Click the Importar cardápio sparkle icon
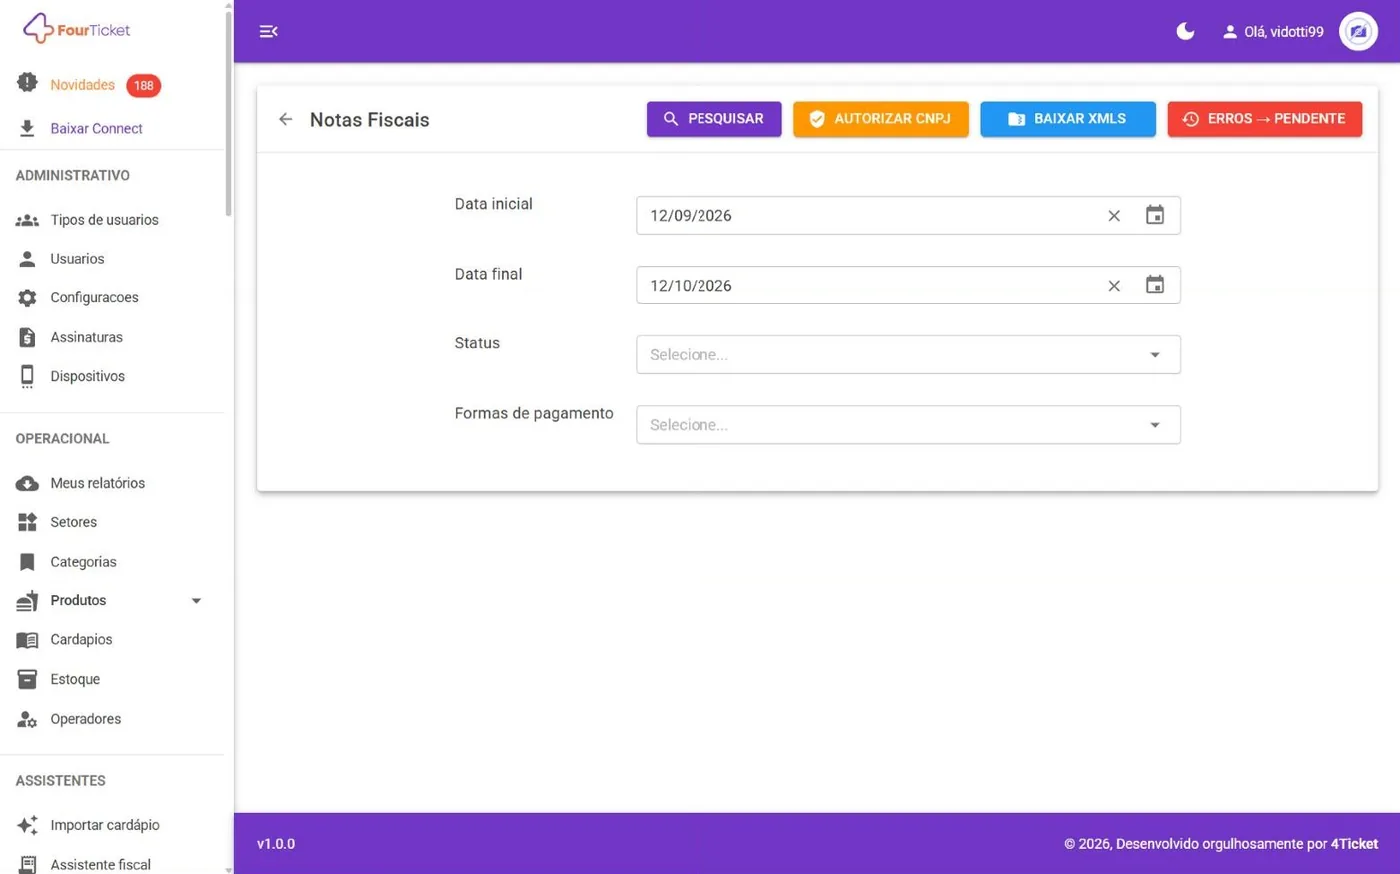The height and width of the screenshot is (874, 1400). [27, 825]
